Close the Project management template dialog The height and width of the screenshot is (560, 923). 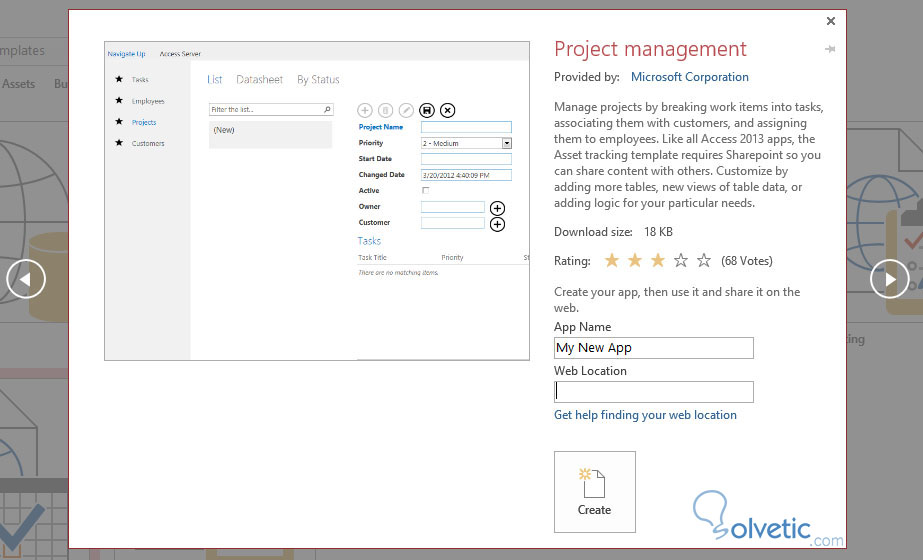(x=831, y=21)
